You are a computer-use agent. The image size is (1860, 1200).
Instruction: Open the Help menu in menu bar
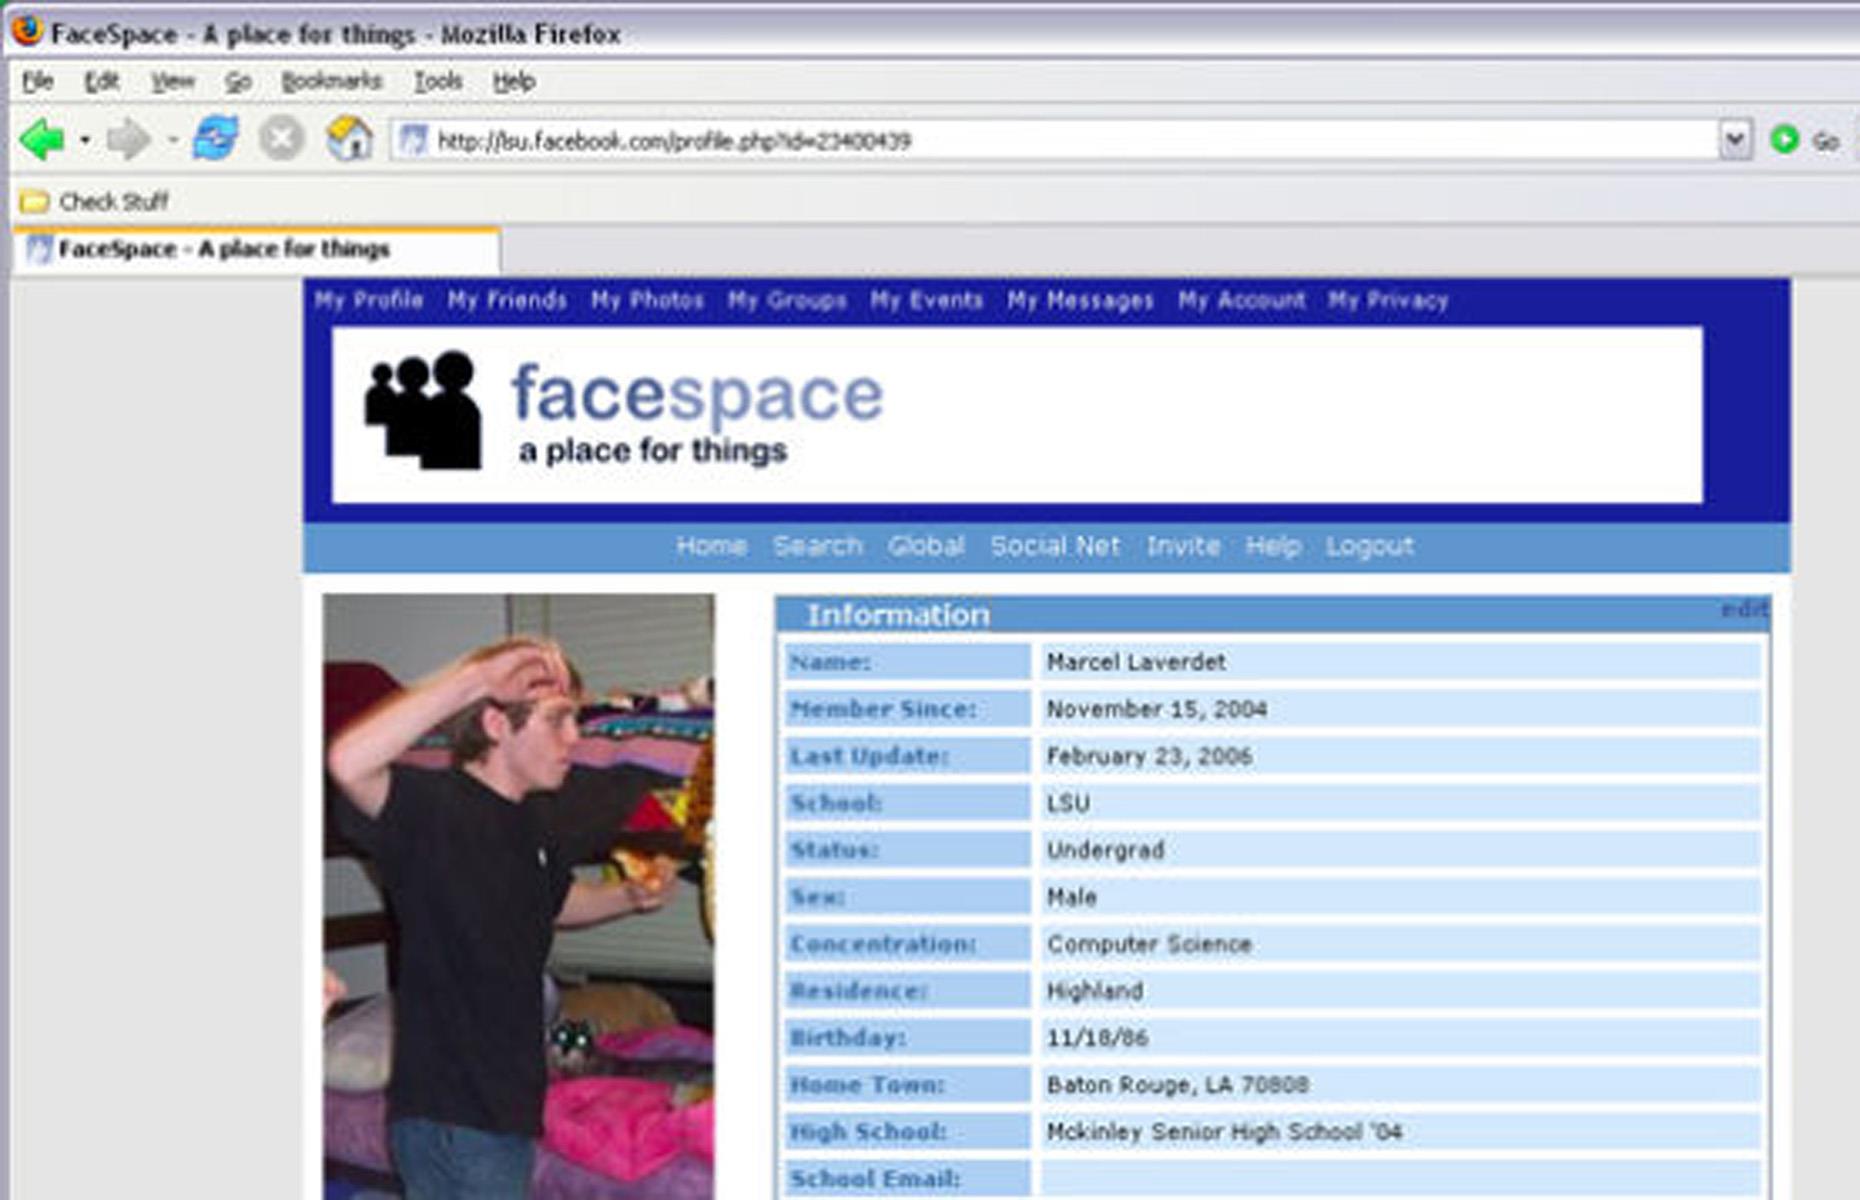coord(514,81)
